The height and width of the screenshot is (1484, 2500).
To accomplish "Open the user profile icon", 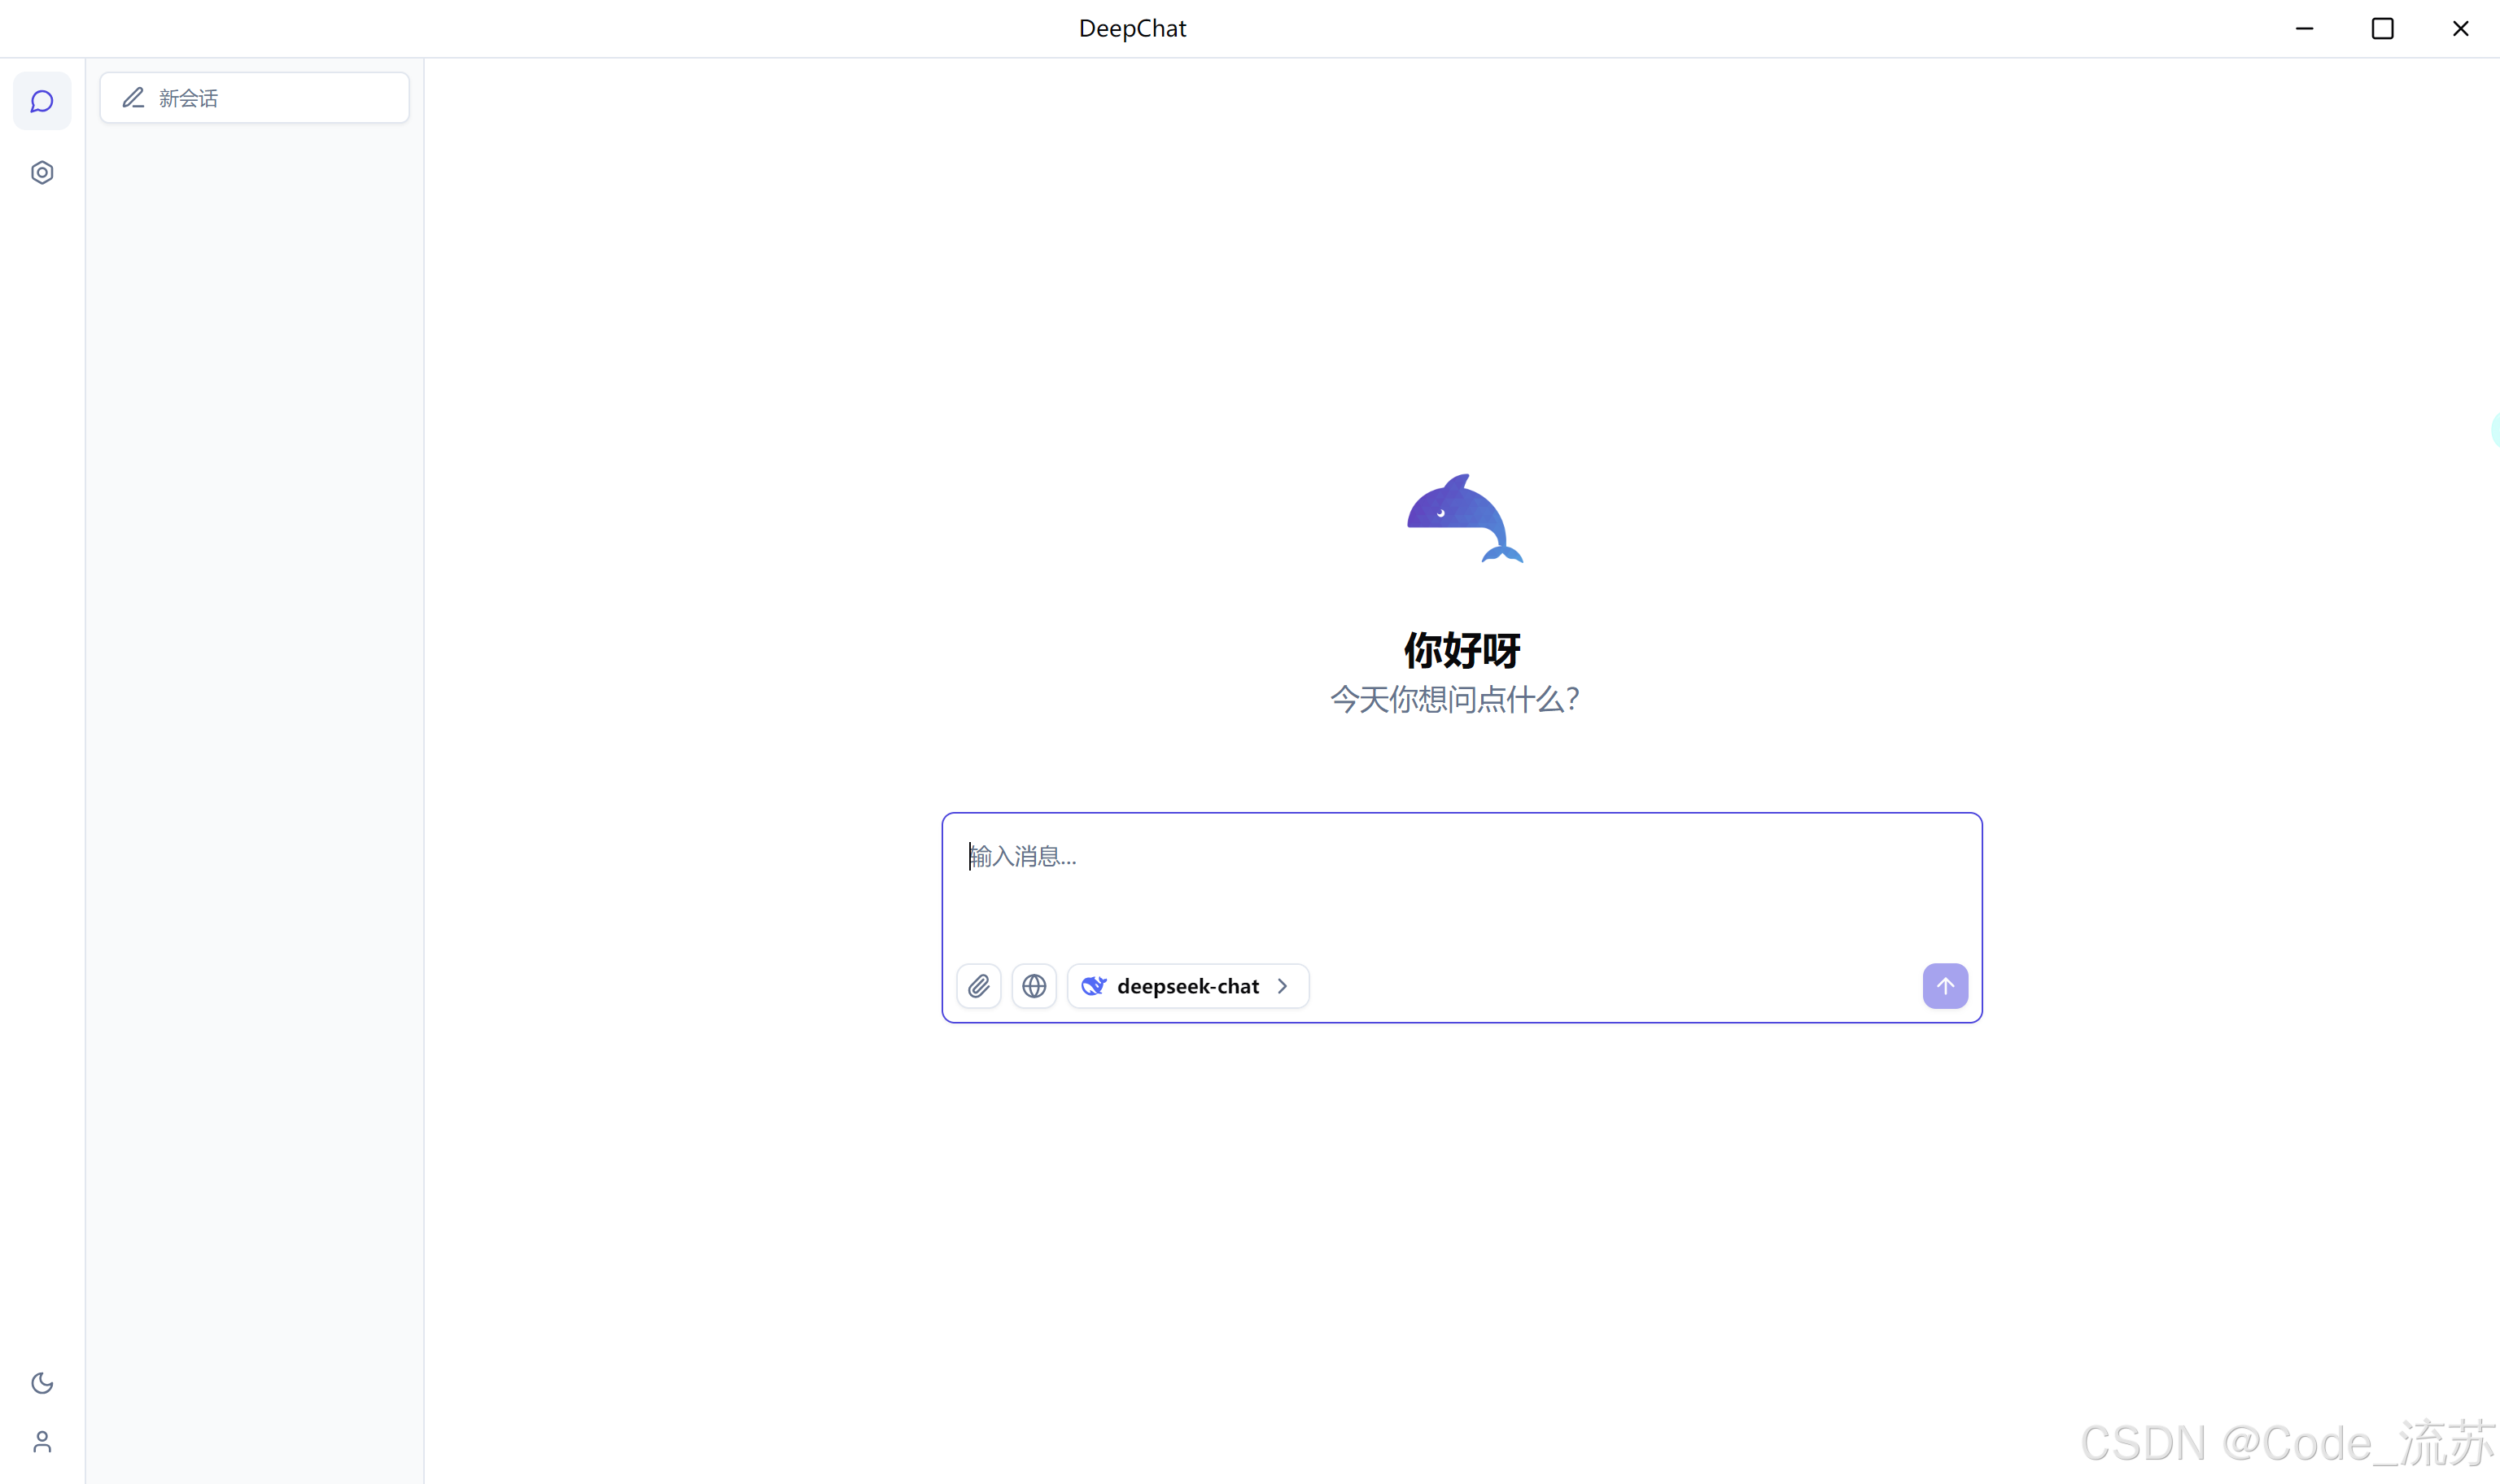I will pos(42,1441).
